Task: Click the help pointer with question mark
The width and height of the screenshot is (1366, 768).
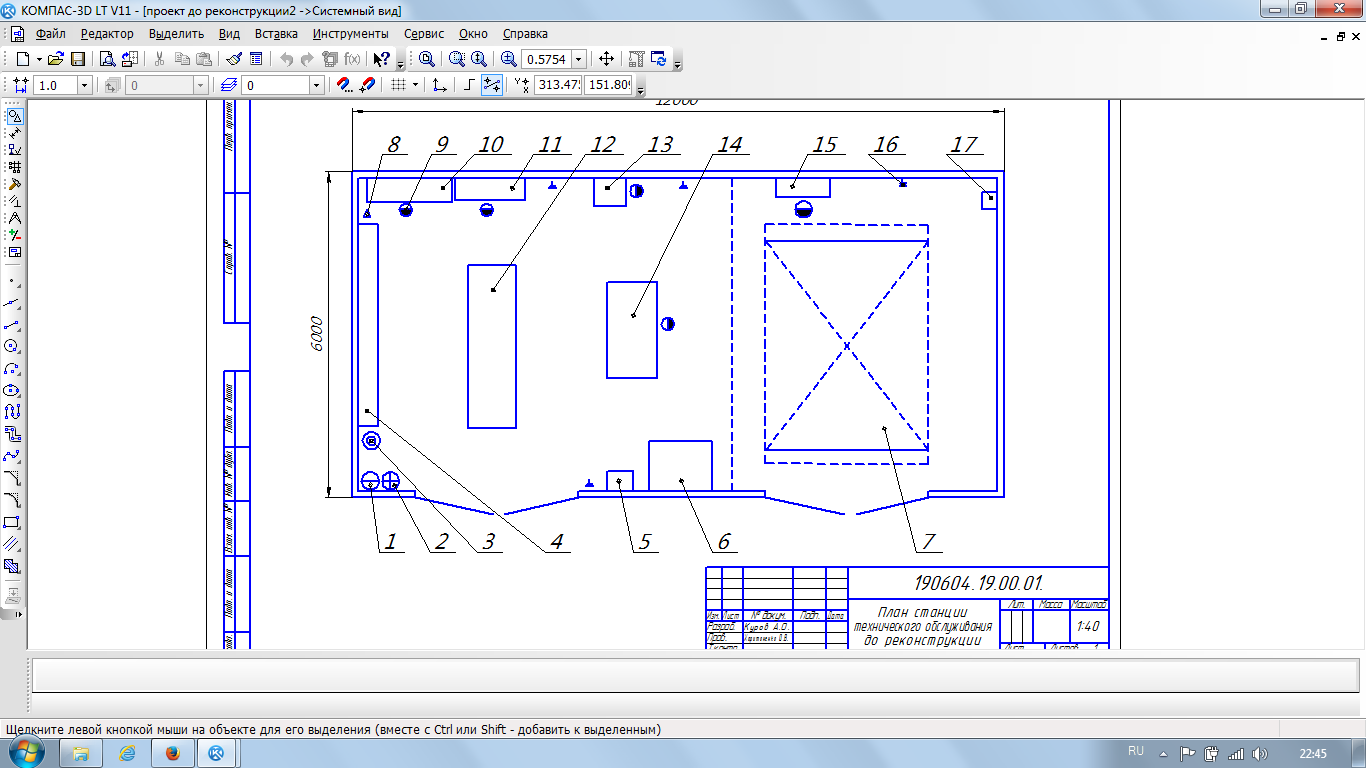Action: pos(381,59)
